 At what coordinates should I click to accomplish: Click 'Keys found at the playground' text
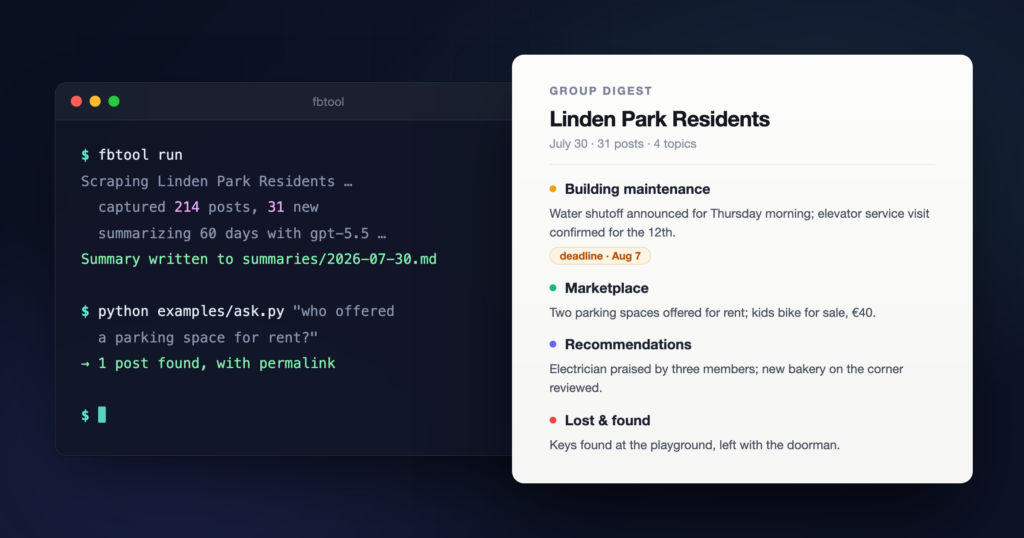695,445
